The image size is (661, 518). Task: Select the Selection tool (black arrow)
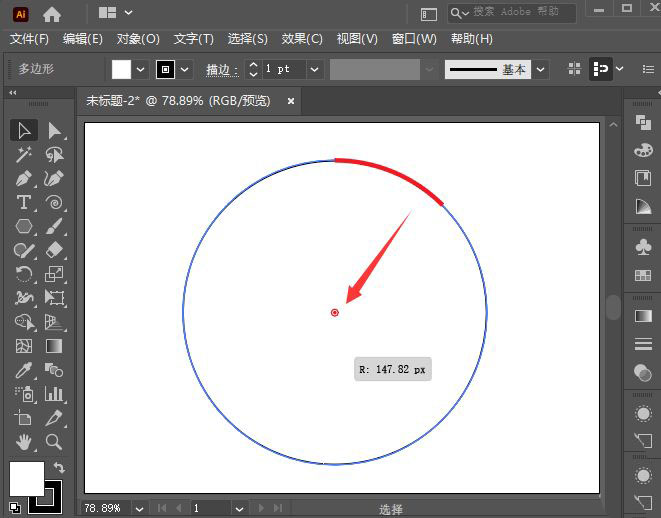click(x=24, y=130)
